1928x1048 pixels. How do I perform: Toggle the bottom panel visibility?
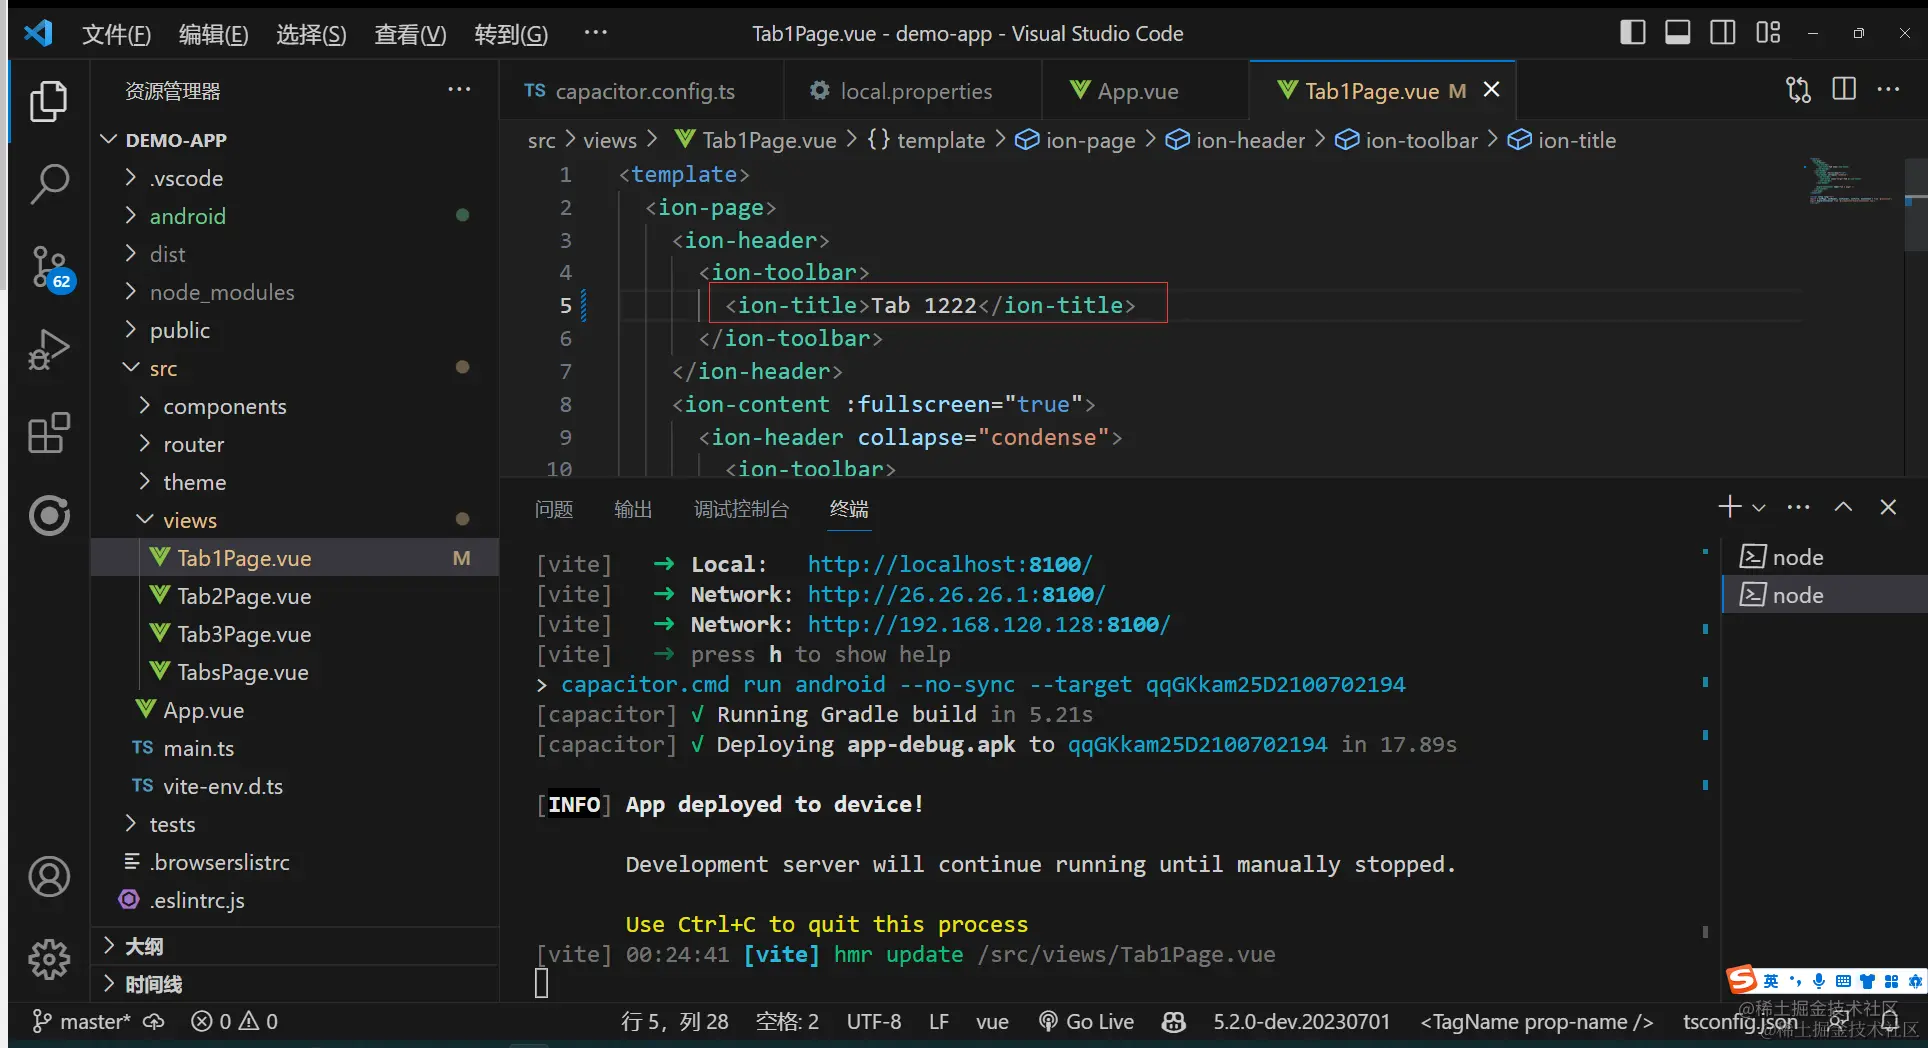(x=1678, y=33)
